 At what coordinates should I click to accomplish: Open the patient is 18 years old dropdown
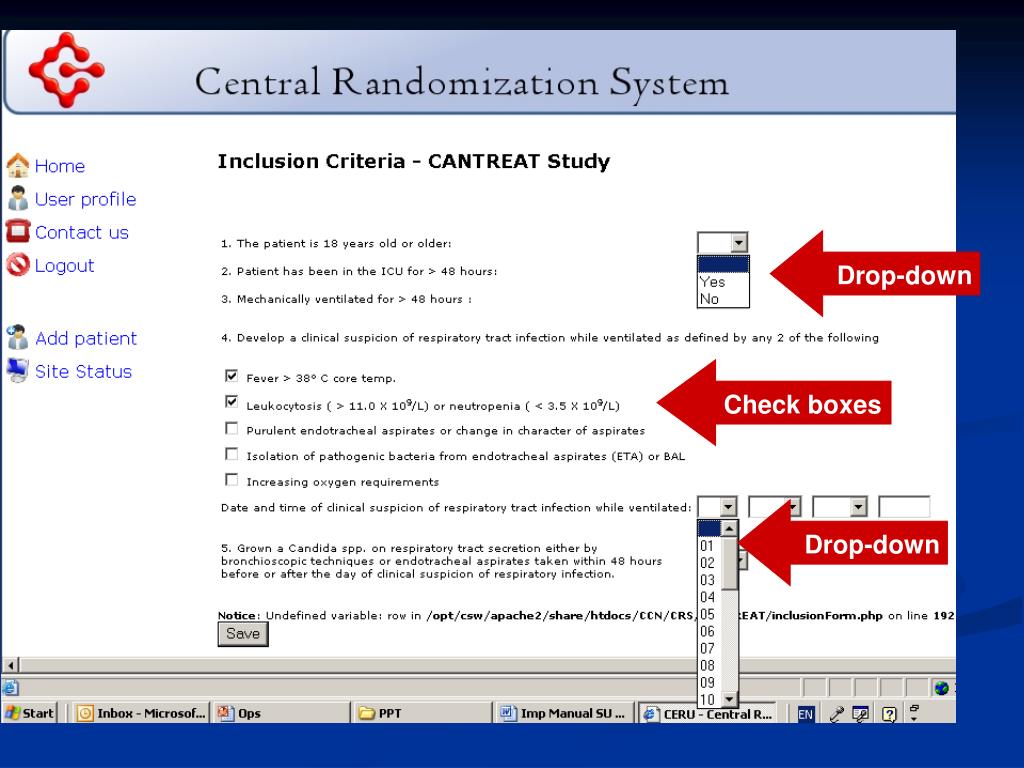722,243
